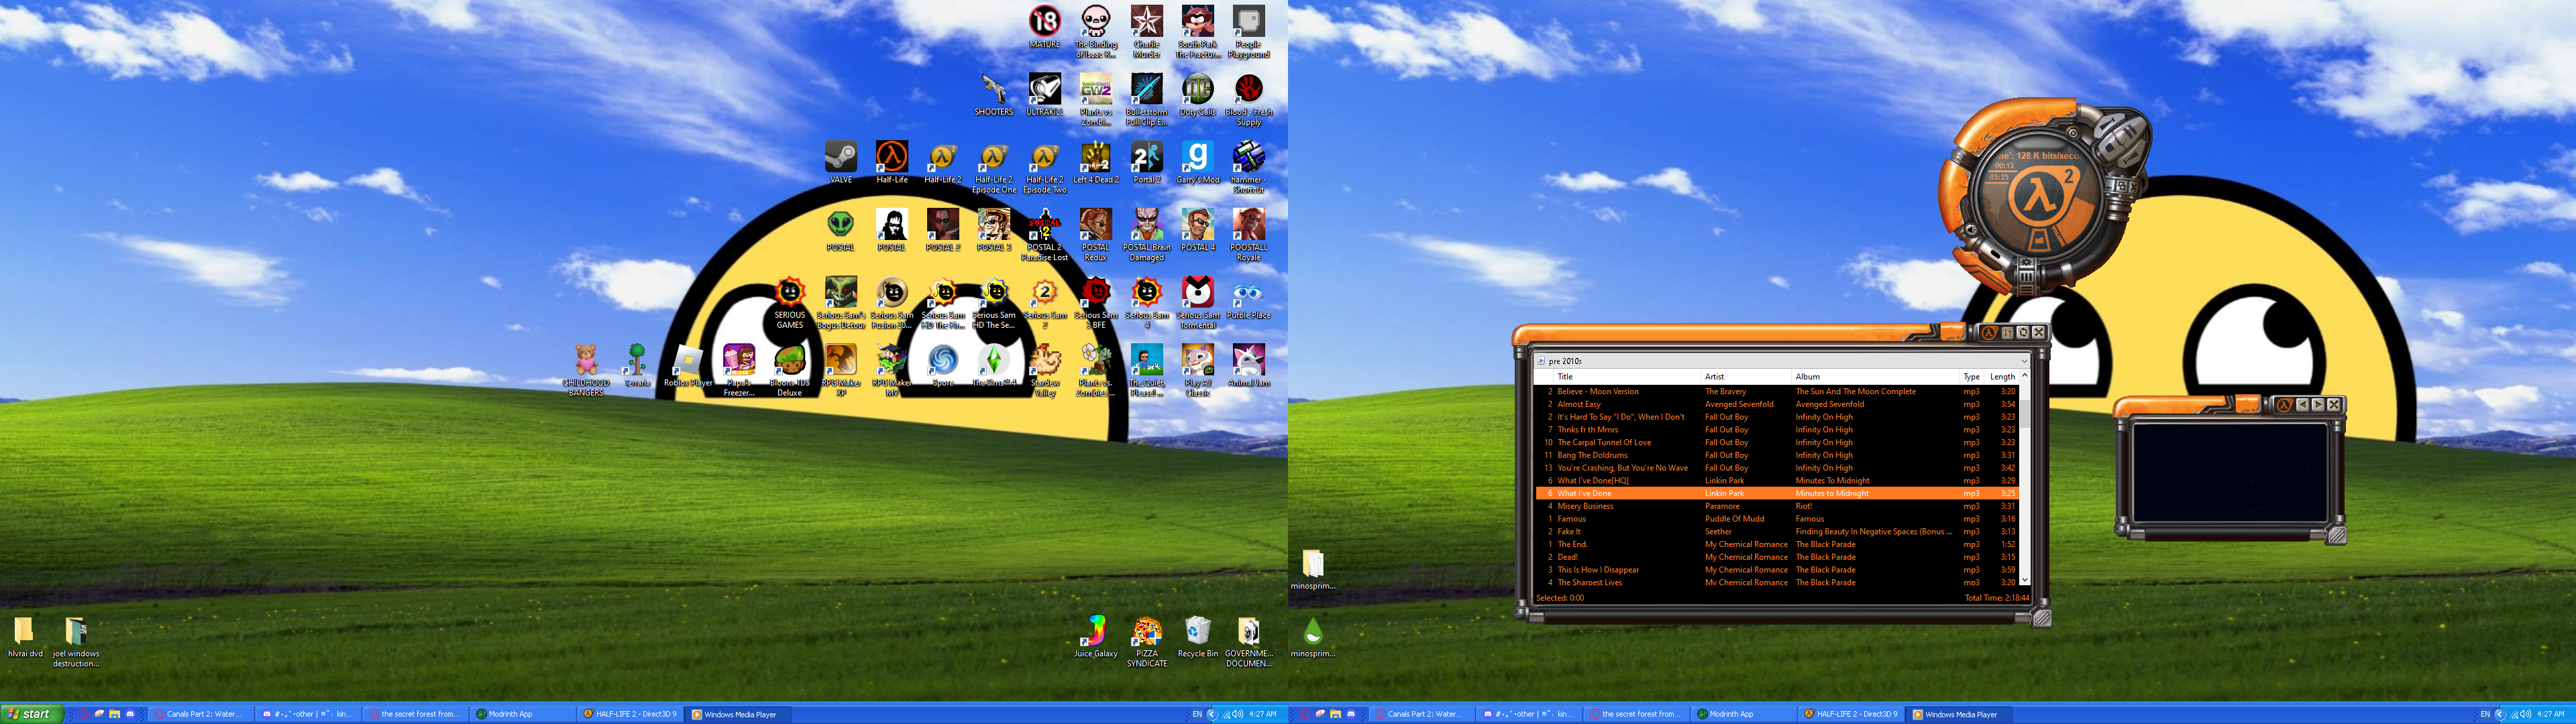Image resolution: width=2576 pixels, height=724 pixels.
Task: Open Purble Place desktop icon
Action: tap(1248, 298)
